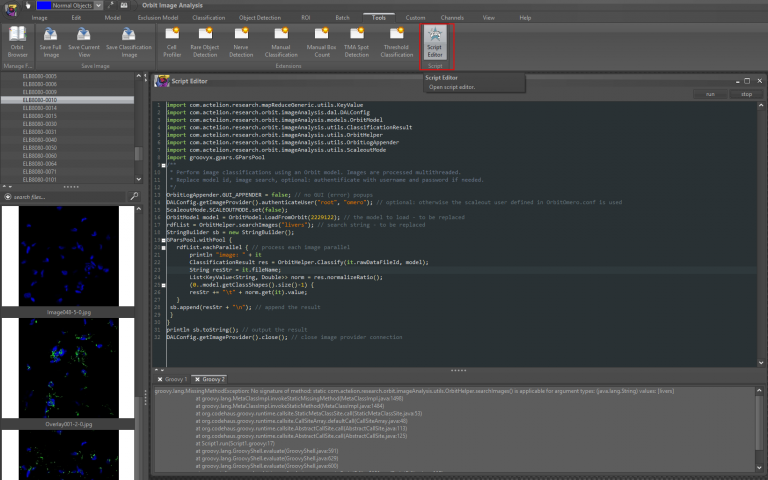Viewport: 768px width, 480px height.
Task: Select ELB8080-0010 highlighted row
Action: (x=68, y=100)
